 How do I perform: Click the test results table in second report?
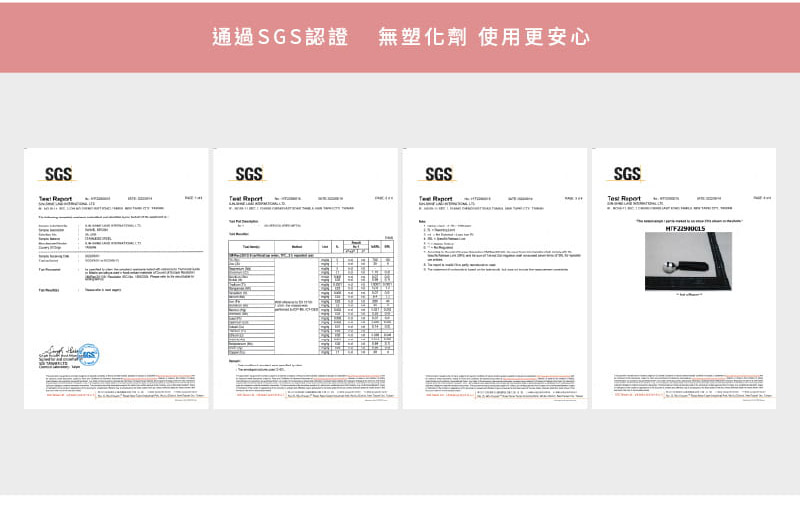[x=311, y=297]
